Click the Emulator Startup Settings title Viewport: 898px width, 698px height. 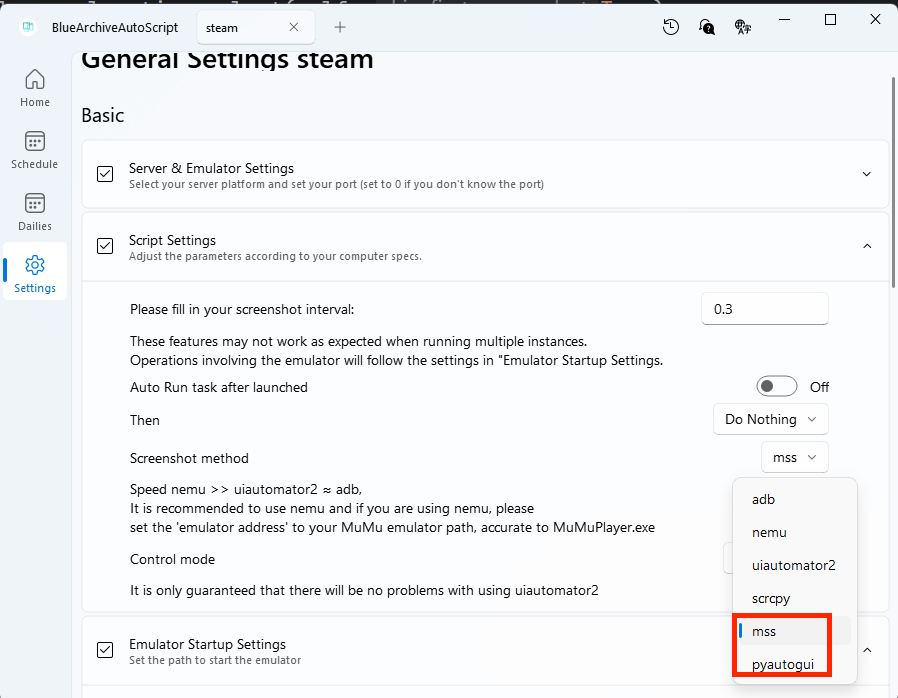click(207, 644)
